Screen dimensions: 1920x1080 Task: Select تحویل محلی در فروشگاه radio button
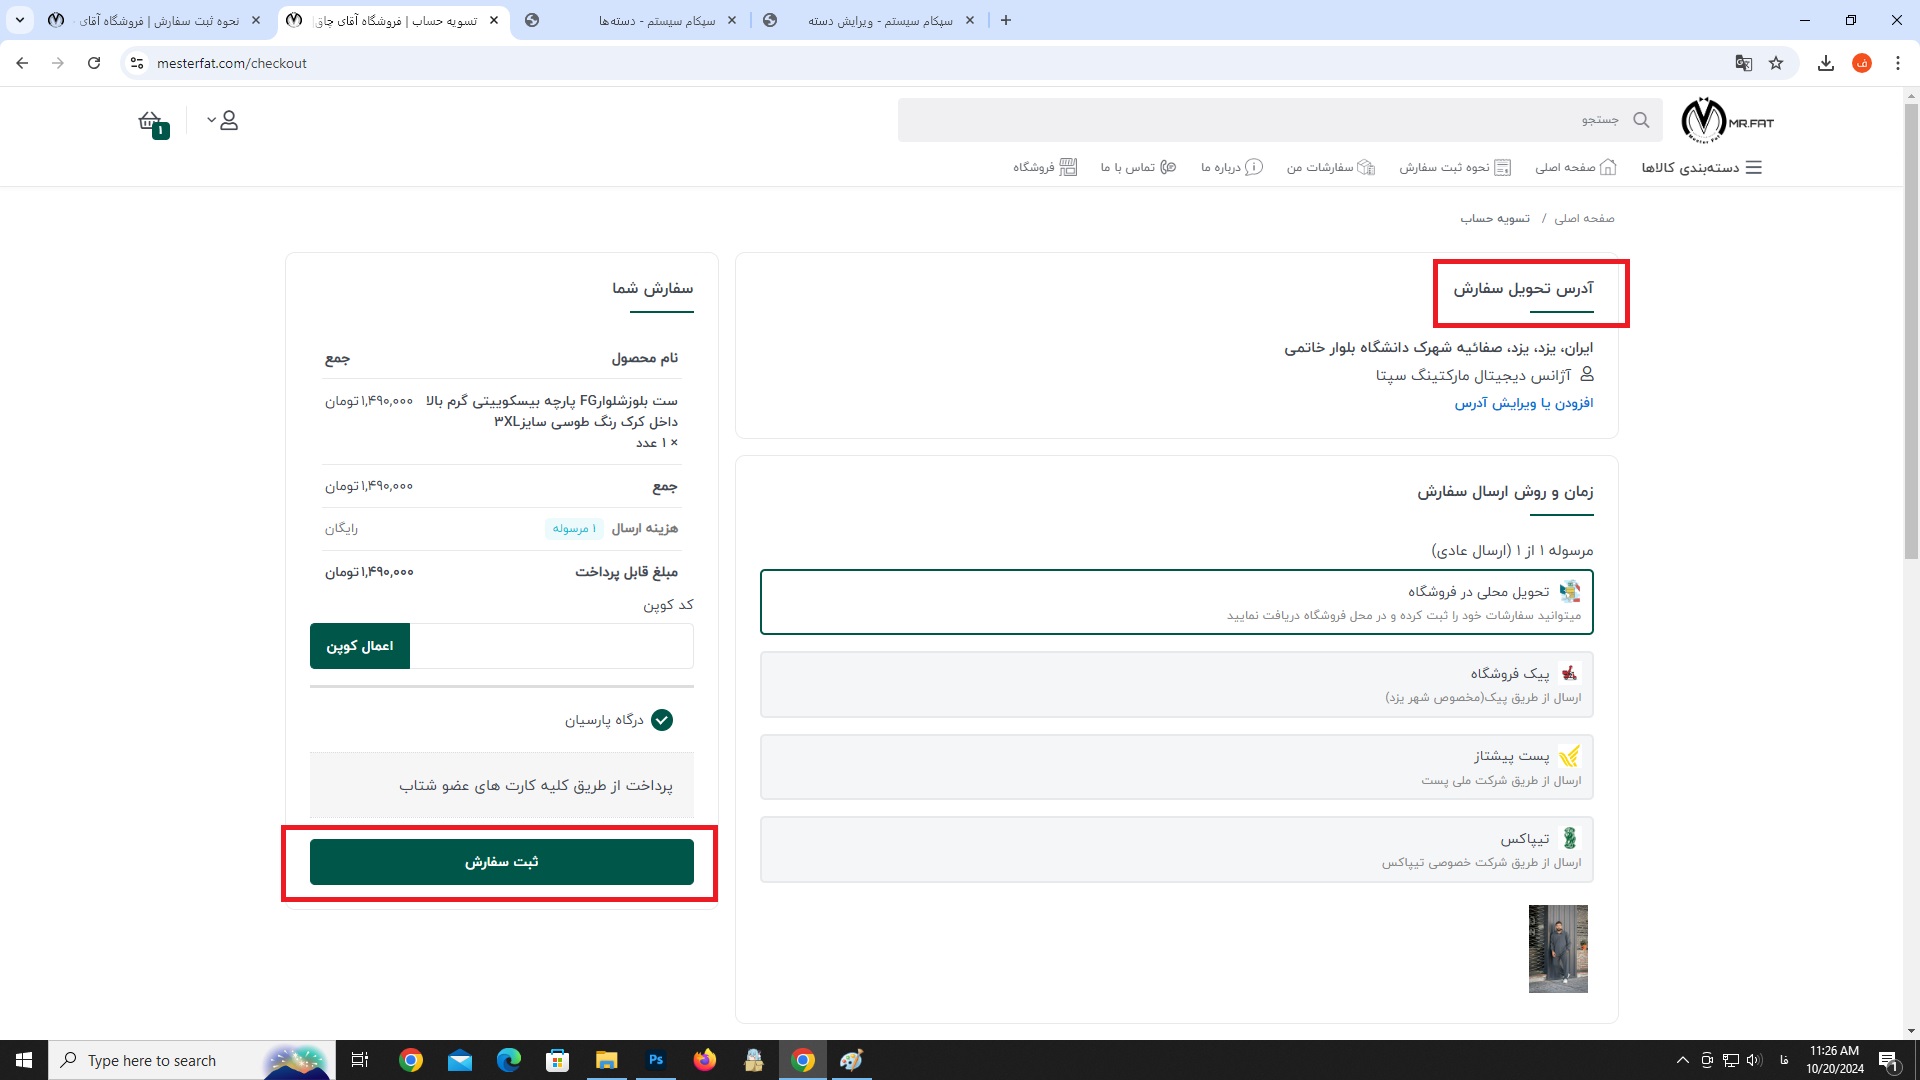pos(1175,601)
